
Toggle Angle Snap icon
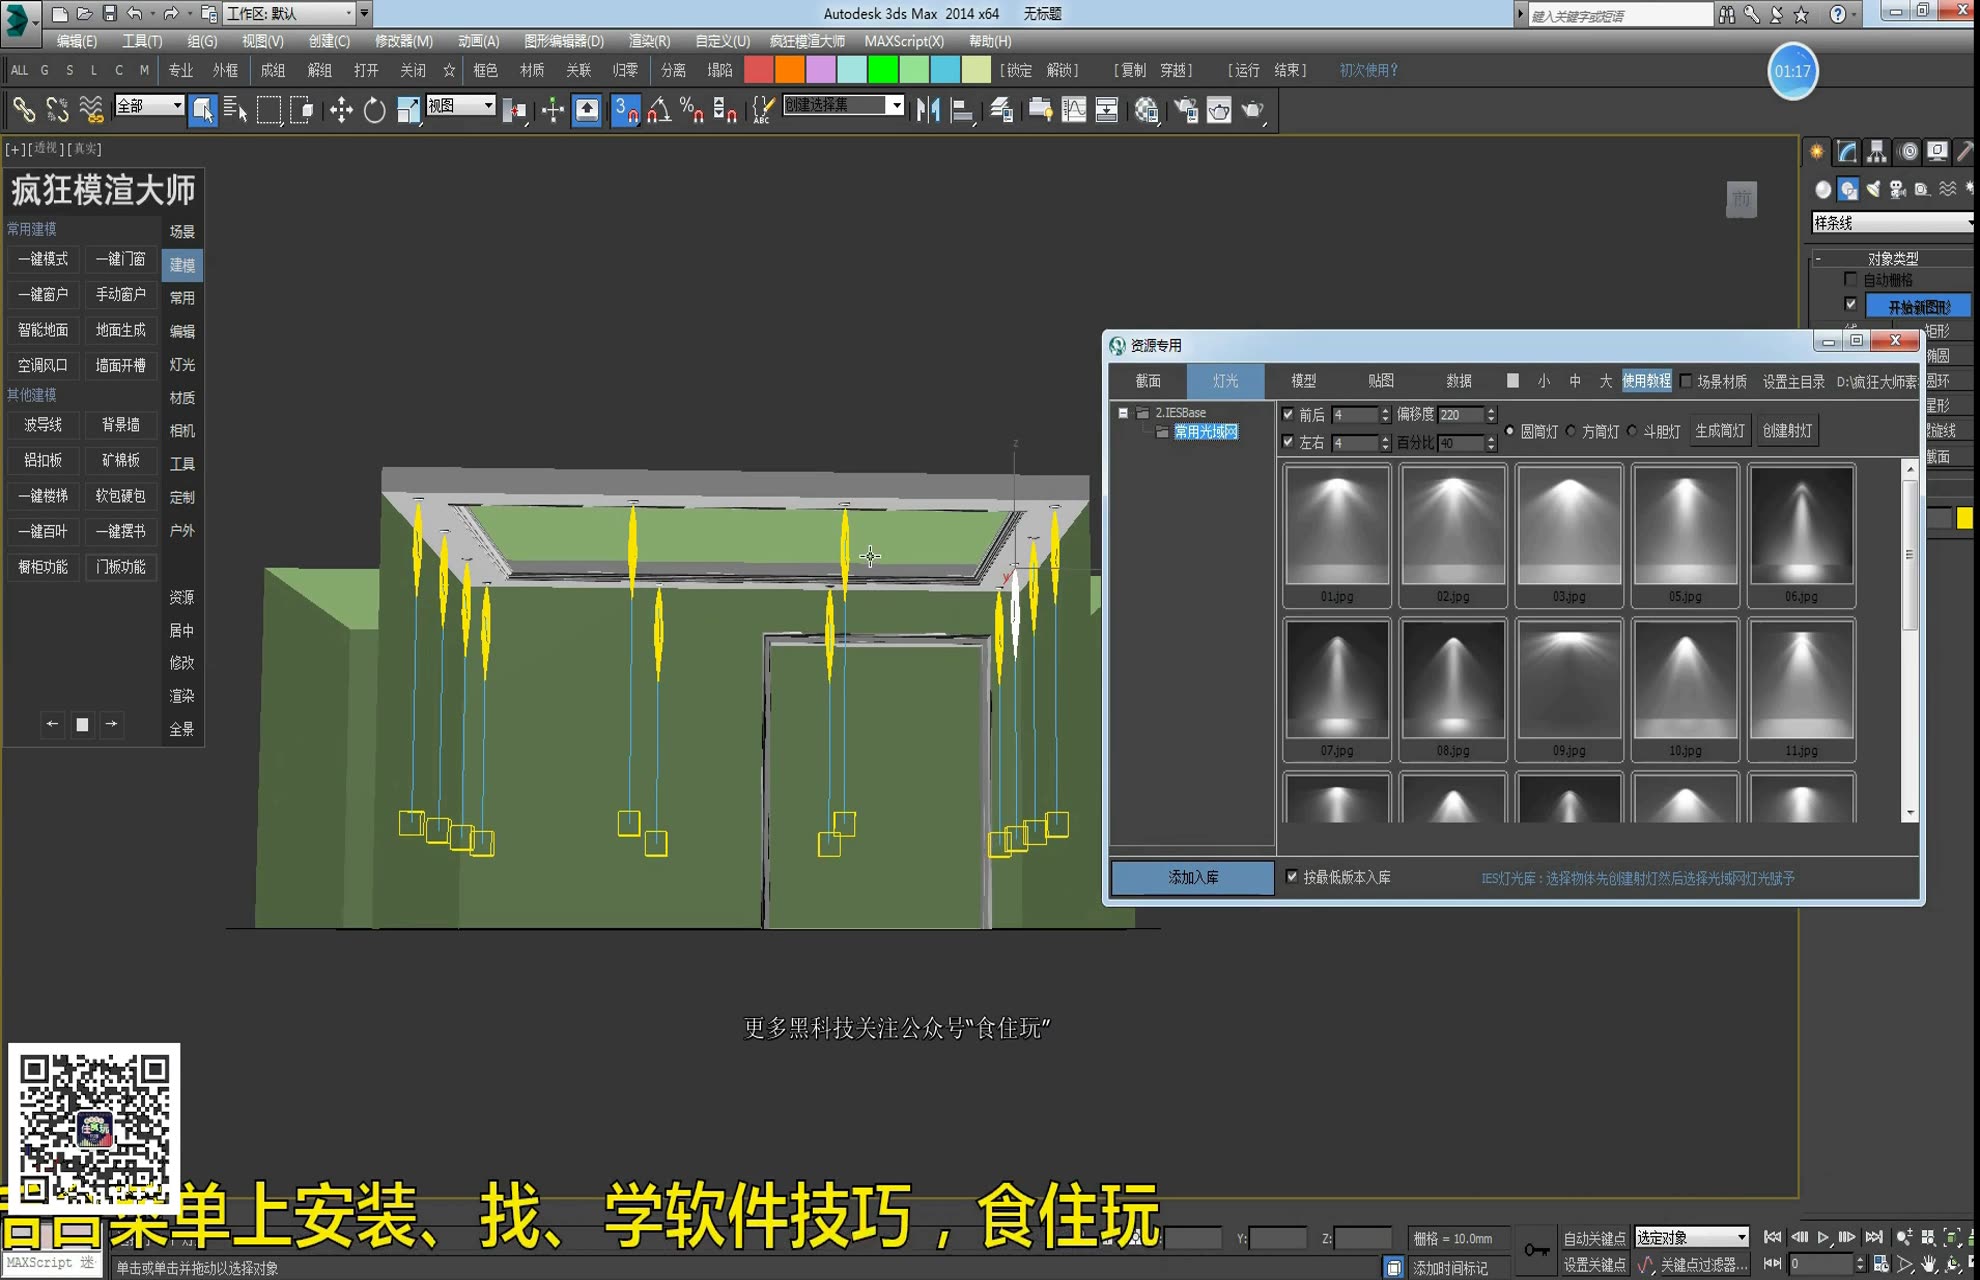click(x=659, y=109)
